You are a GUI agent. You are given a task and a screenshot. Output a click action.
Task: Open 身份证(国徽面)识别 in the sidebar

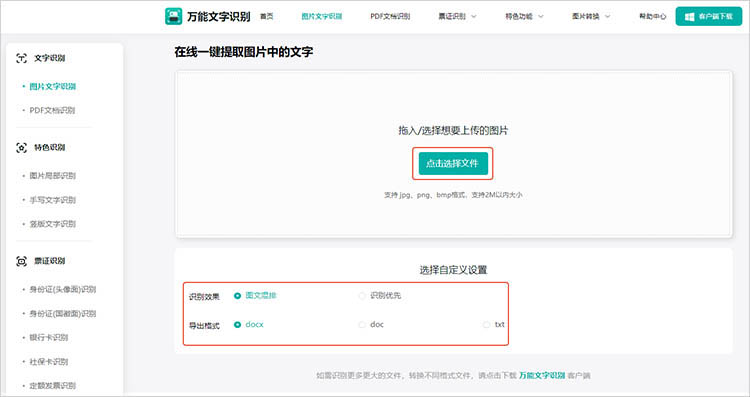coord(63,314)
